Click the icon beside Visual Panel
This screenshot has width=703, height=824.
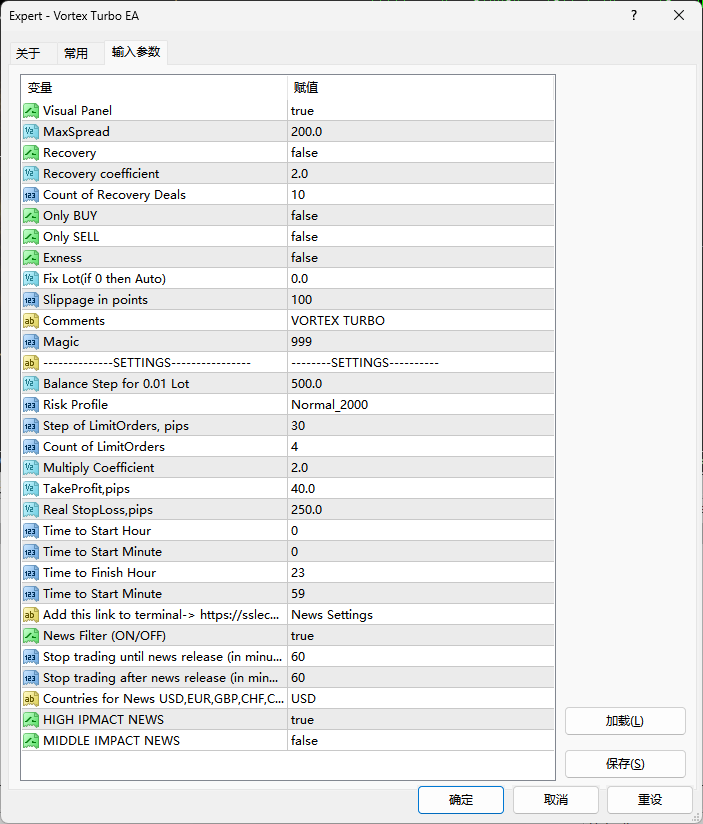point(31,111)
